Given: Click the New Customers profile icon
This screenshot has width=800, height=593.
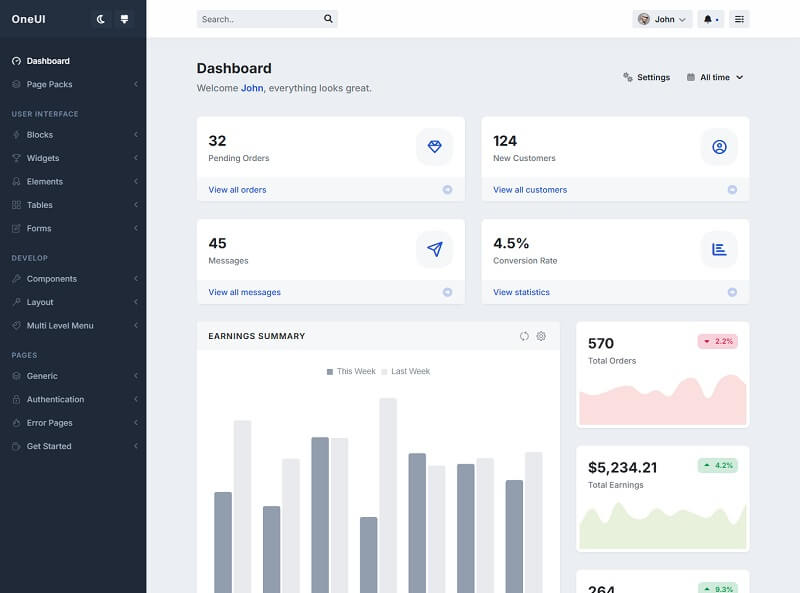Looking at the screenshot, I should tap(718, 147).
